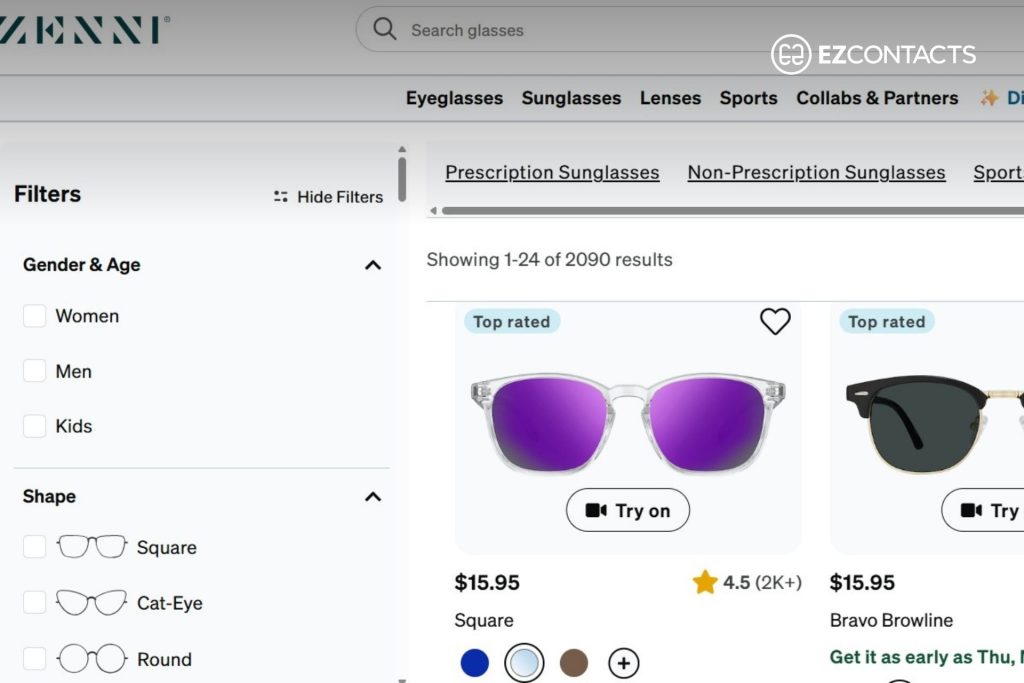
Task: Click the Get it as early as Thu text
Action: (927, 657)
